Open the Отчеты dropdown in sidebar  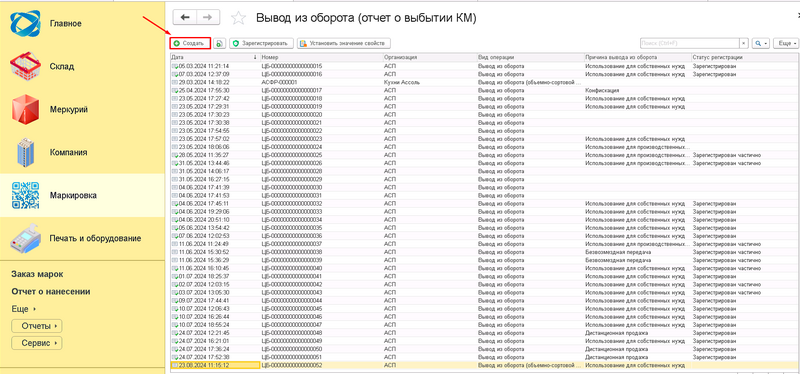(36, 326)
